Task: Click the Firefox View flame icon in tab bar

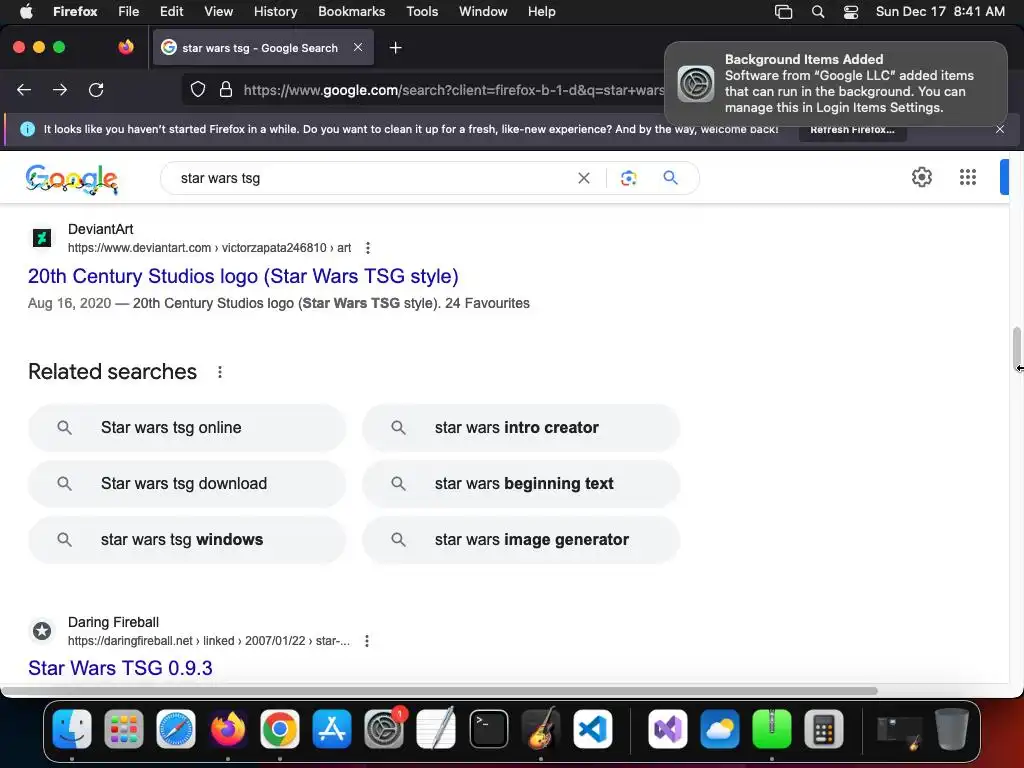Action: pos(126,47)
